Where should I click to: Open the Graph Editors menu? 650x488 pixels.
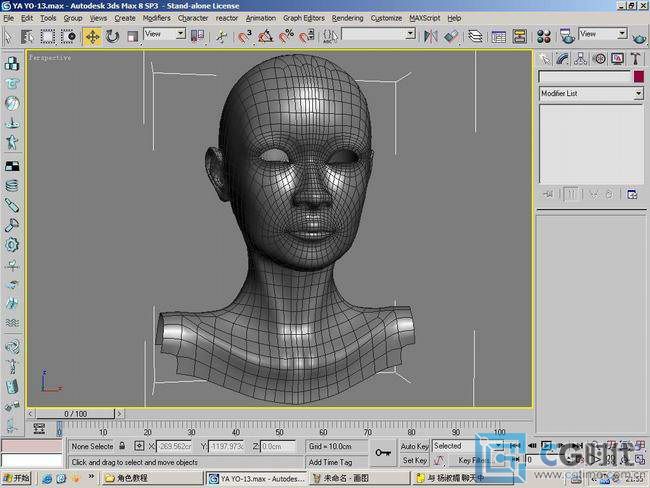point(303,18)
